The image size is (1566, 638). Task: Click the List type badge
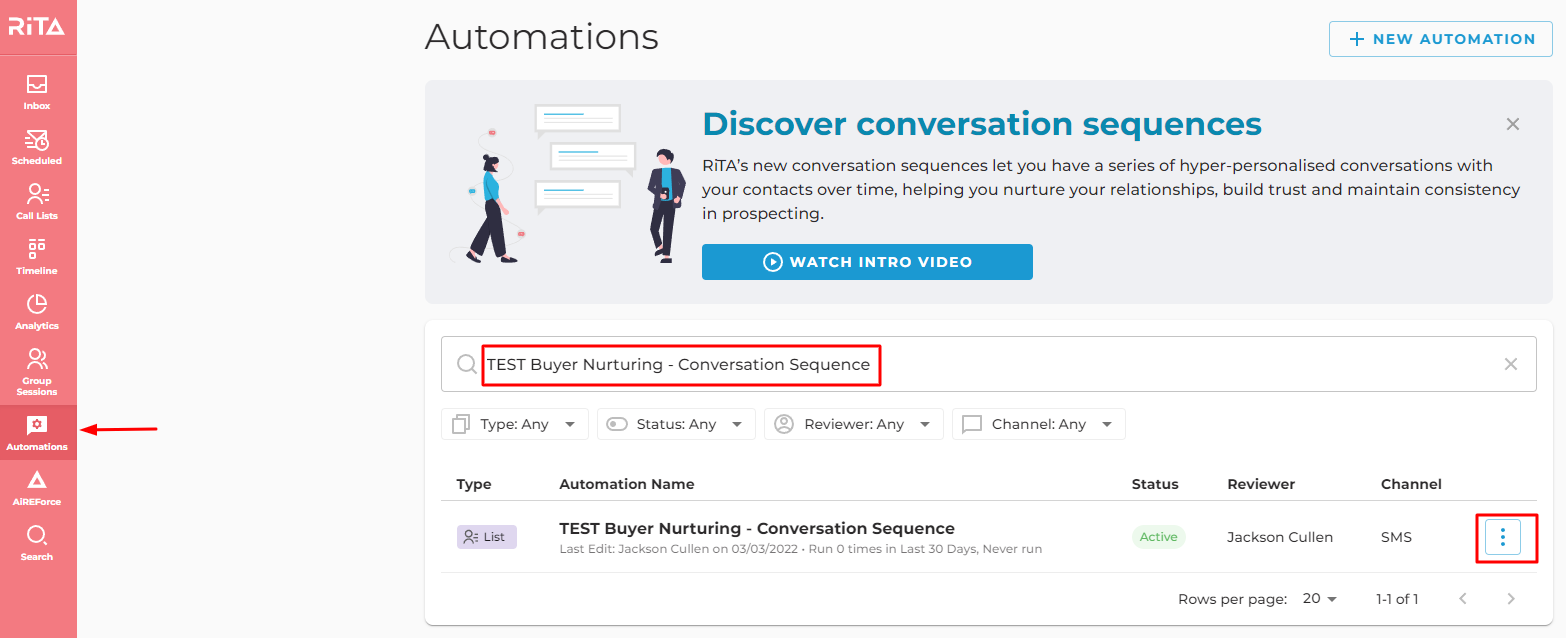tap(487, 537)
